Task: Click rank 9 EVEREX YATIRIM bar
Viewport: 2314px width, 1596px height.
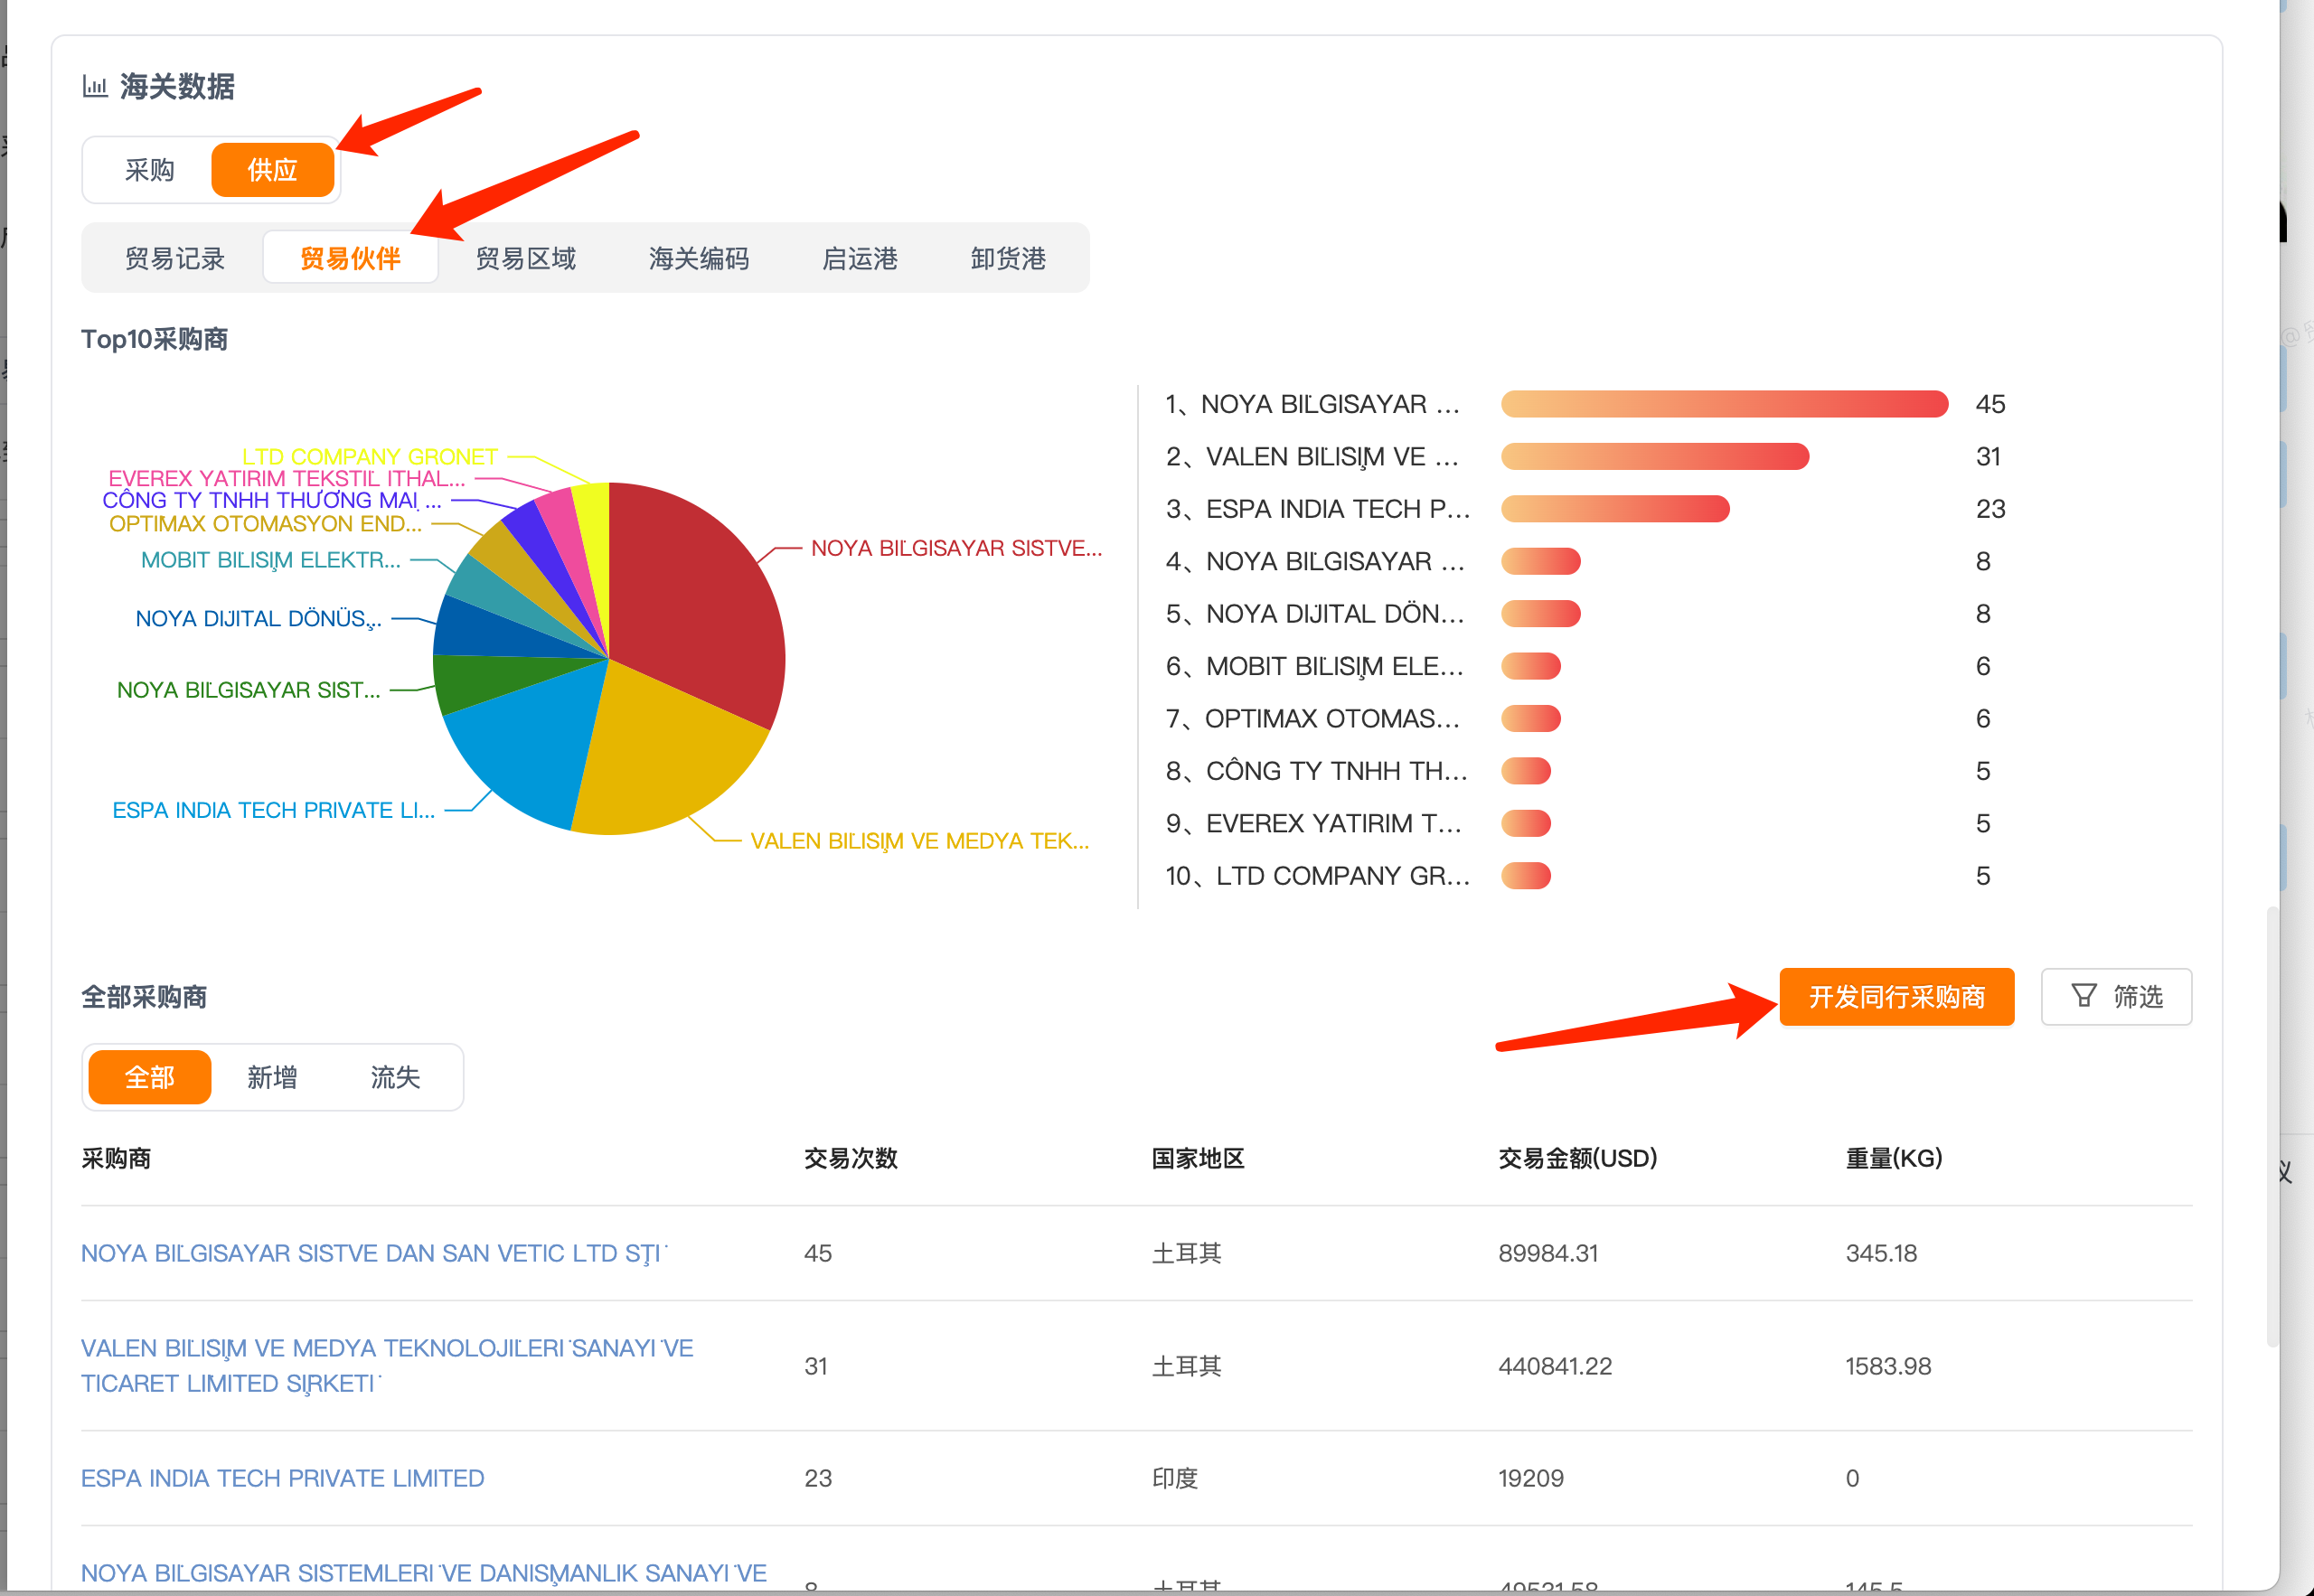Action: (1526, 823)
